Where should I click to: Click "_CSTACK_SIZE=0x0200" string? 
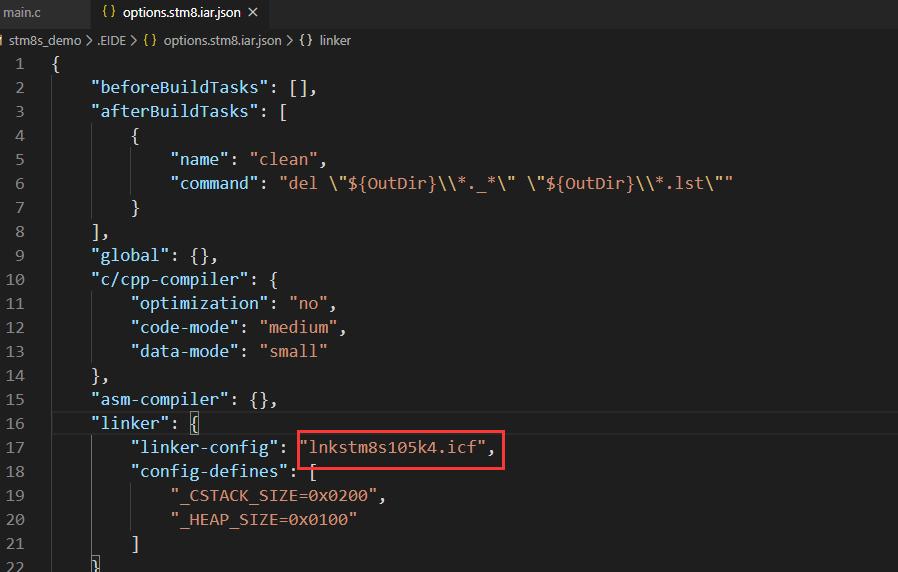(274, 495)
